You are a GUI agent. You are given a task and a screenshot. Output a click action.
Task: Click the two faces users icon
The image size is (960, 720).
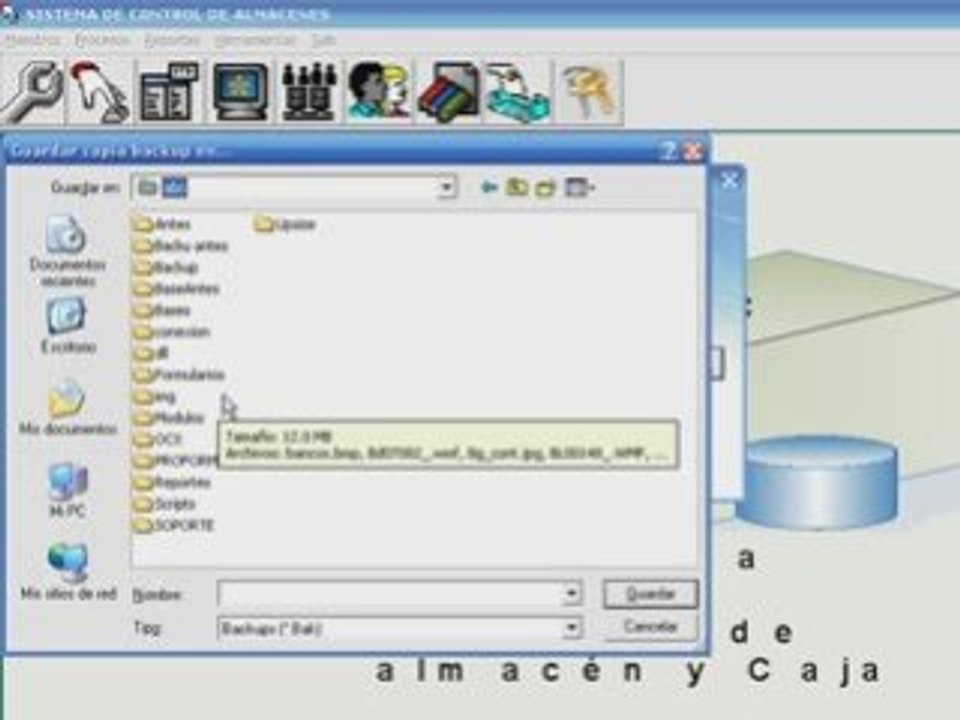click(x=378, y=92)
